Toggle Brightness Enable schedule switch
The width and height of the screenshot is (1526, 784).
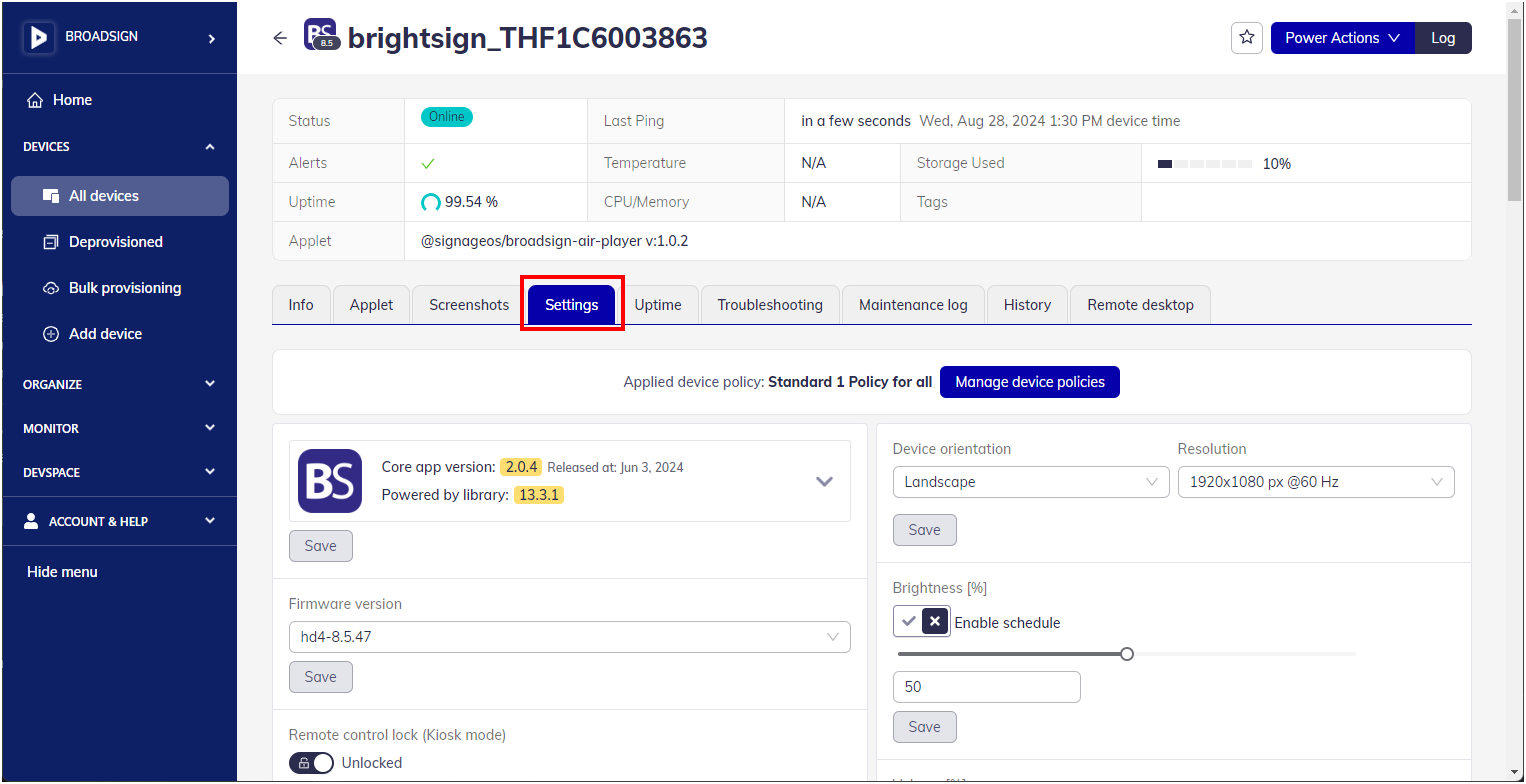tap(921, 622)
